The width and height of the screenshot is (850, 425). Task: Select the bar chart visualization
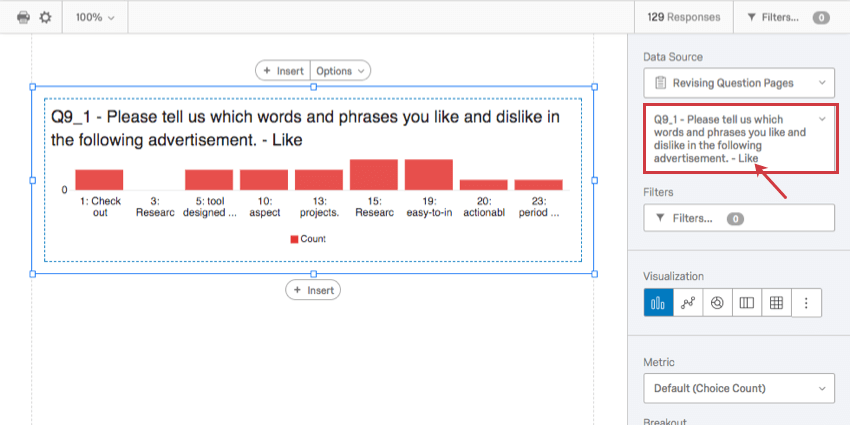(658, 303)
